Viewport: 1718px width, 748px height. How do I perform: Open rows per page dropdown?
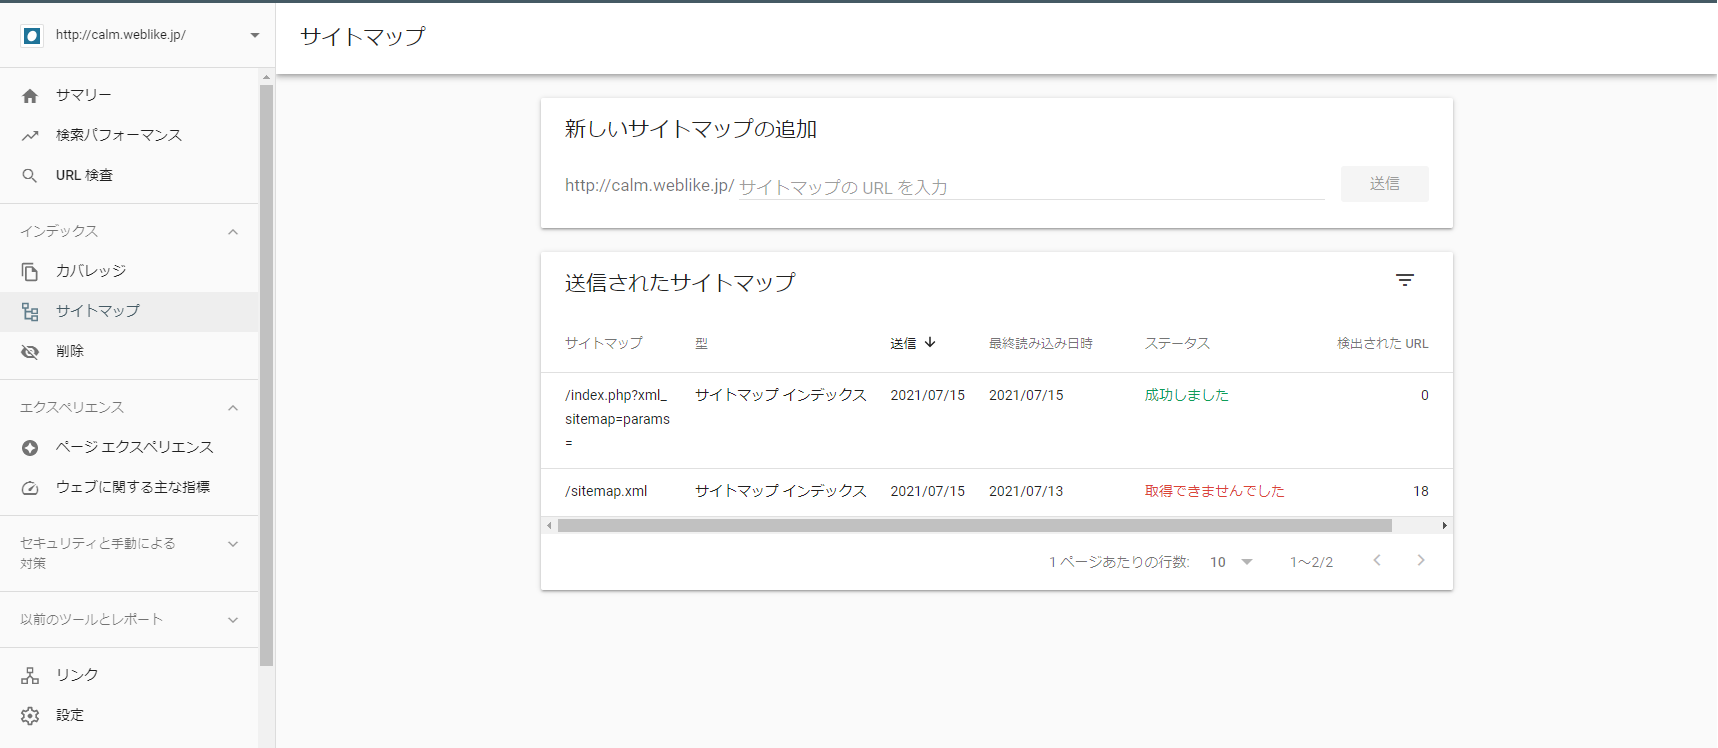(1231, 562)
